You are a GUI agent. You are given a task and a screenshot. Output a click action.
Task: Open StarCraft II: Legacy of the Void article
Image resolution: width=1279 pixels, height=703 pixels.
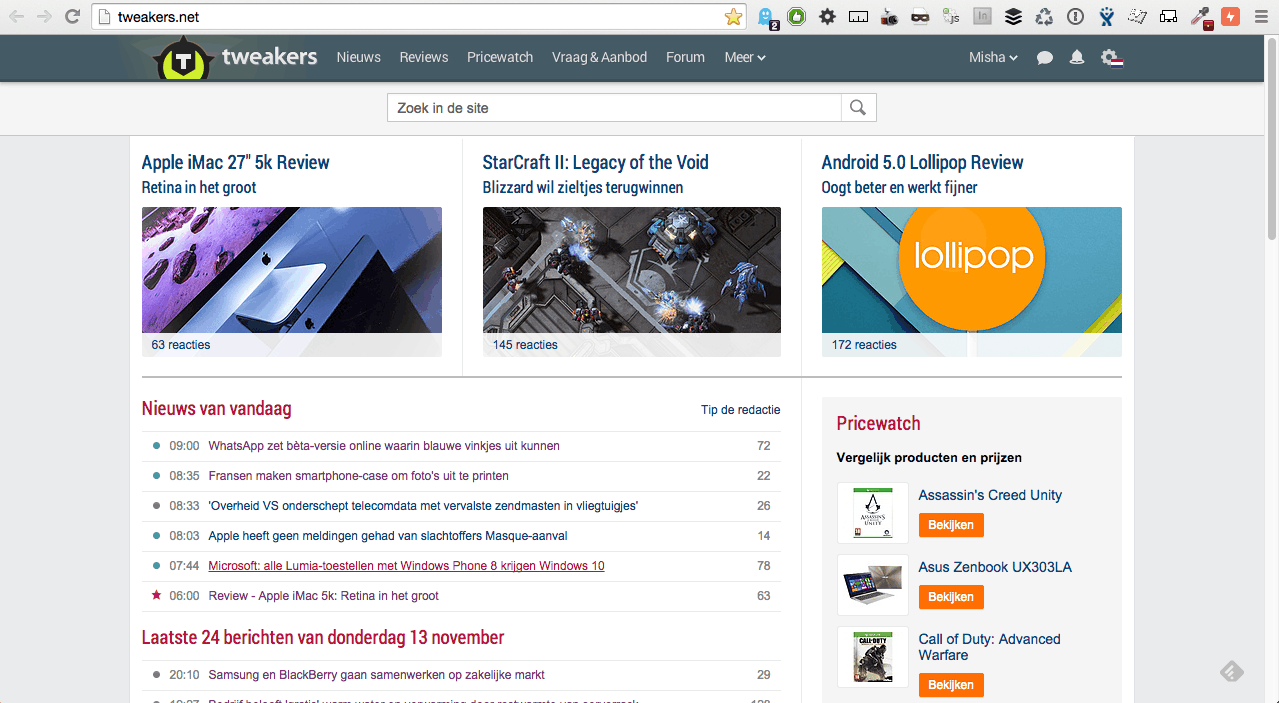(595, 162)
